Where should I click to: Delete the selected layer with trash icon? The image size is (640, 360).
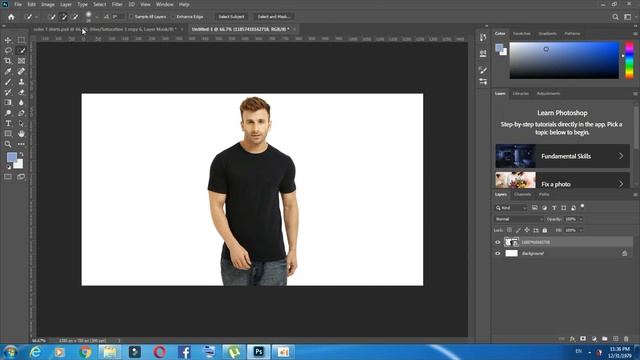(626, 339)
